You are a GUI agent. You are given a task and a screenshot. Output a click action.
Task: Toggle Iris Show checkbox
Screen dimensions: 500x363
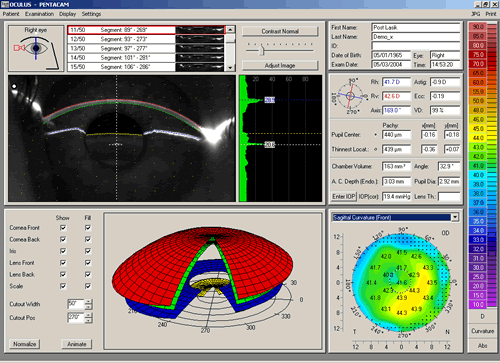[x=63, y=251]
